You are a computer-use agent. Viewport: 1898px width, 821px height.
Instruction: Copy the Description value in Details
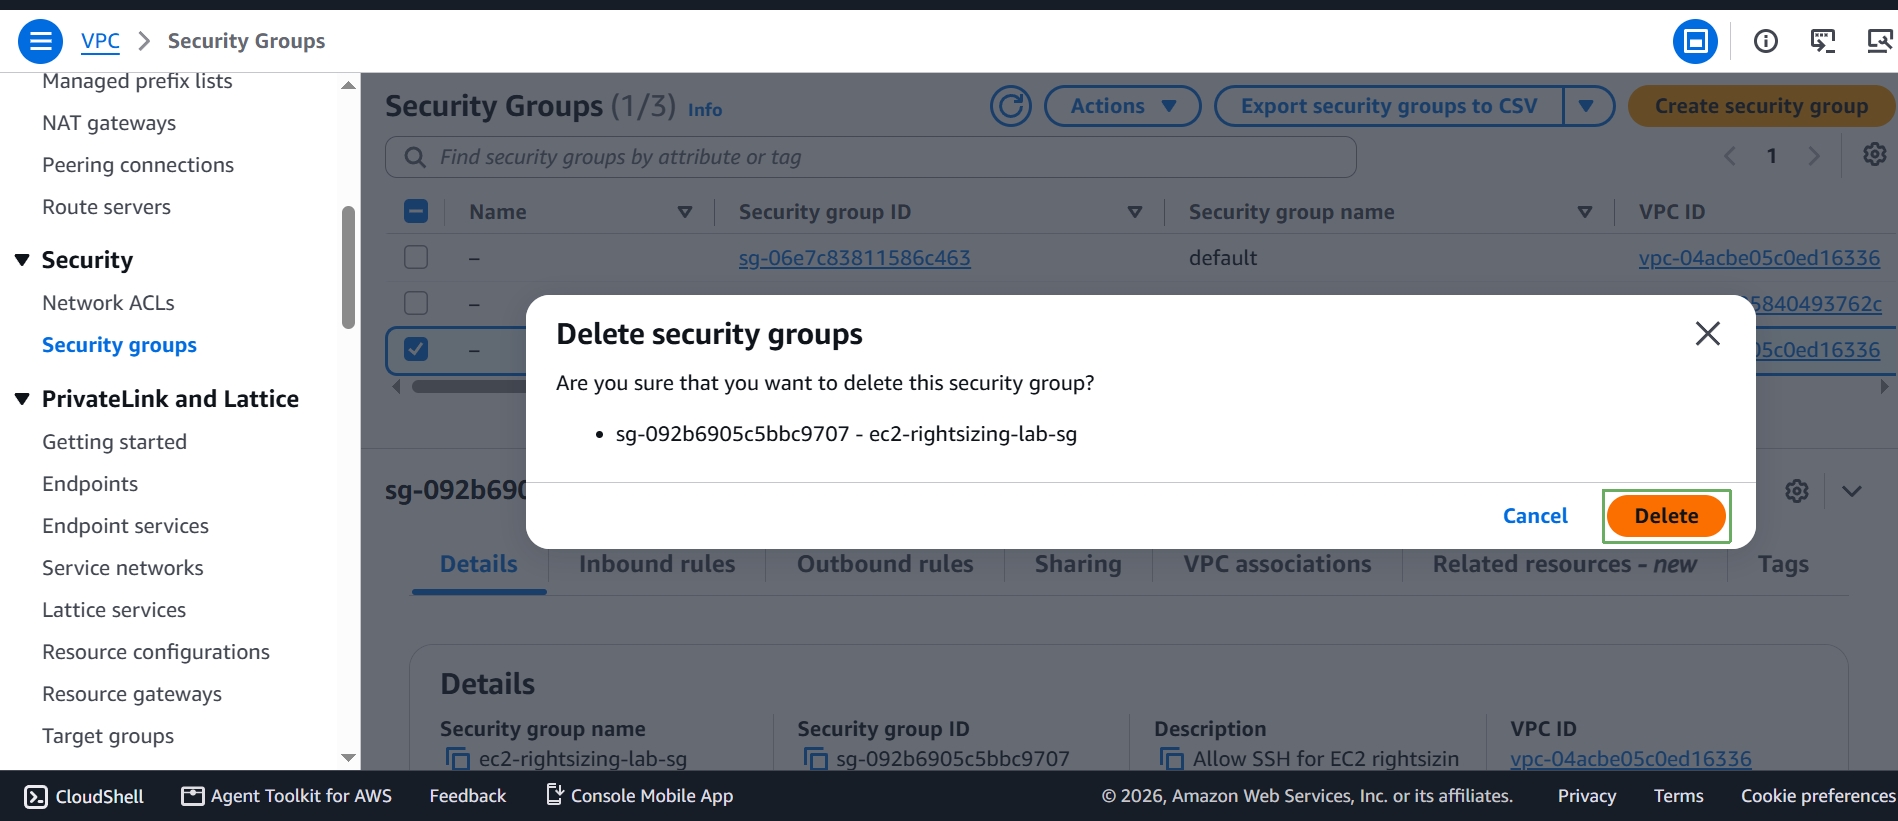pos(1171,759)
